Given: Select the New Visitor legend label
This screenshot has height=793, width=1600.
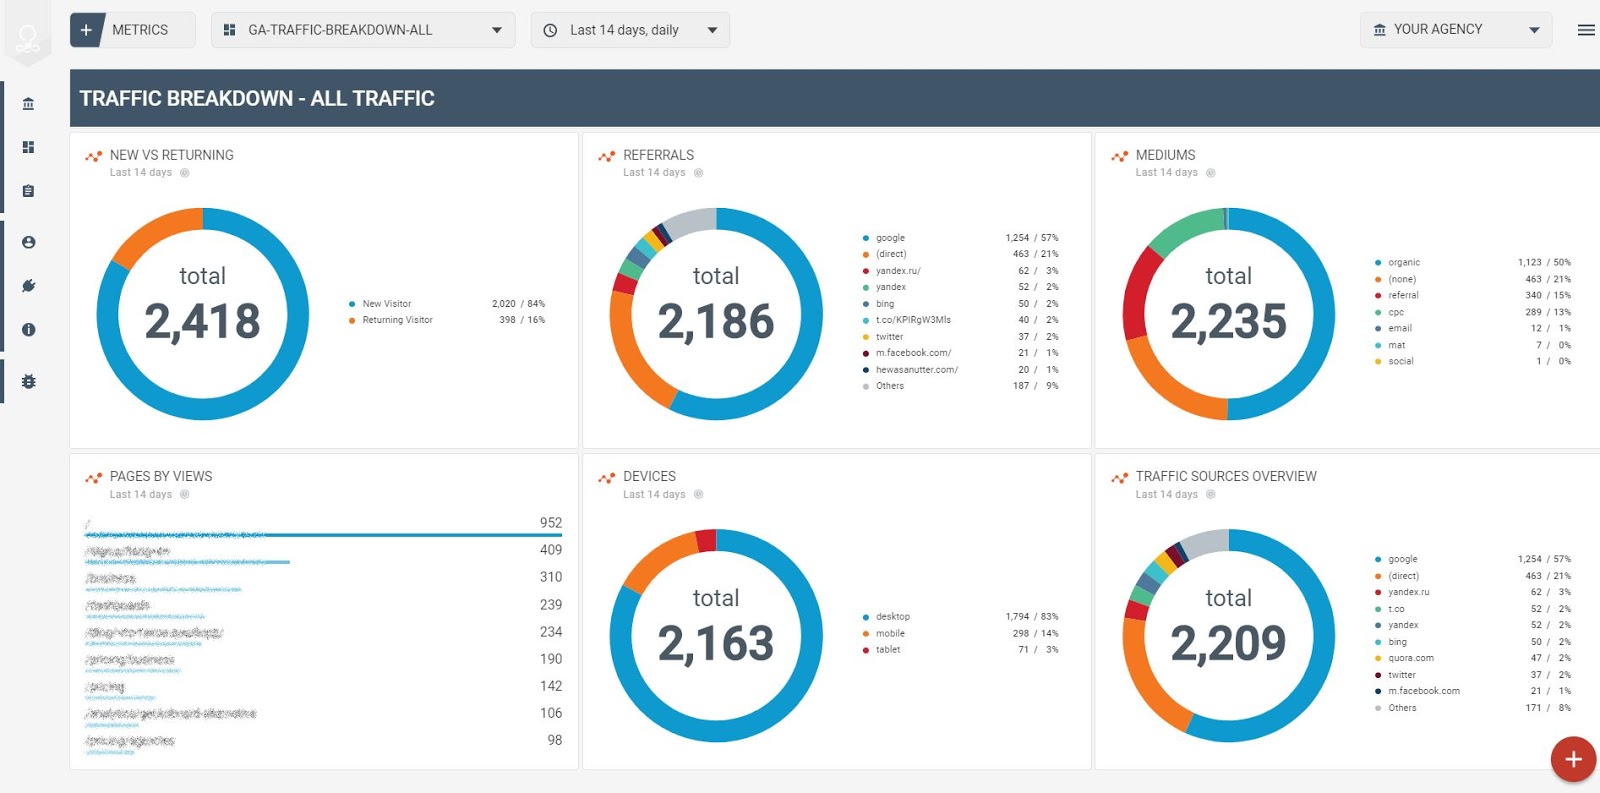Looking at the screenshot, I should coord(387,304).
